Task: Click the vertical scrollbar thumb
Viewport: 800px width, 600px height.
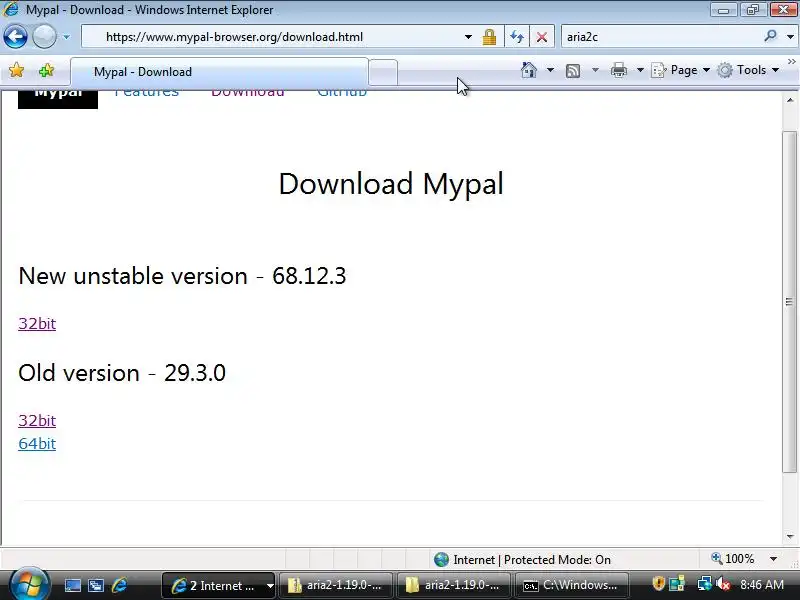Action: point(789,302)
